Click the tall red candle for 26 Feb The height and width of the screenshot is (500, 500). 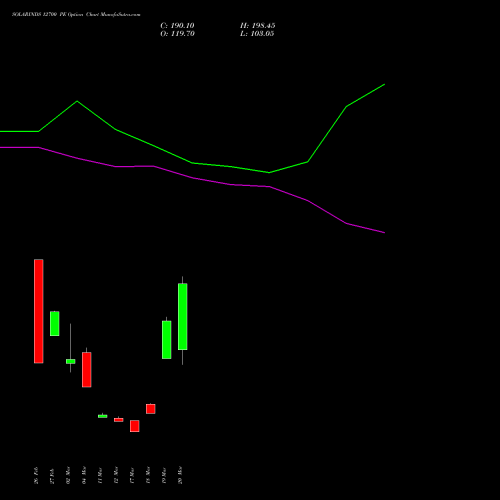tap(39, 311)
